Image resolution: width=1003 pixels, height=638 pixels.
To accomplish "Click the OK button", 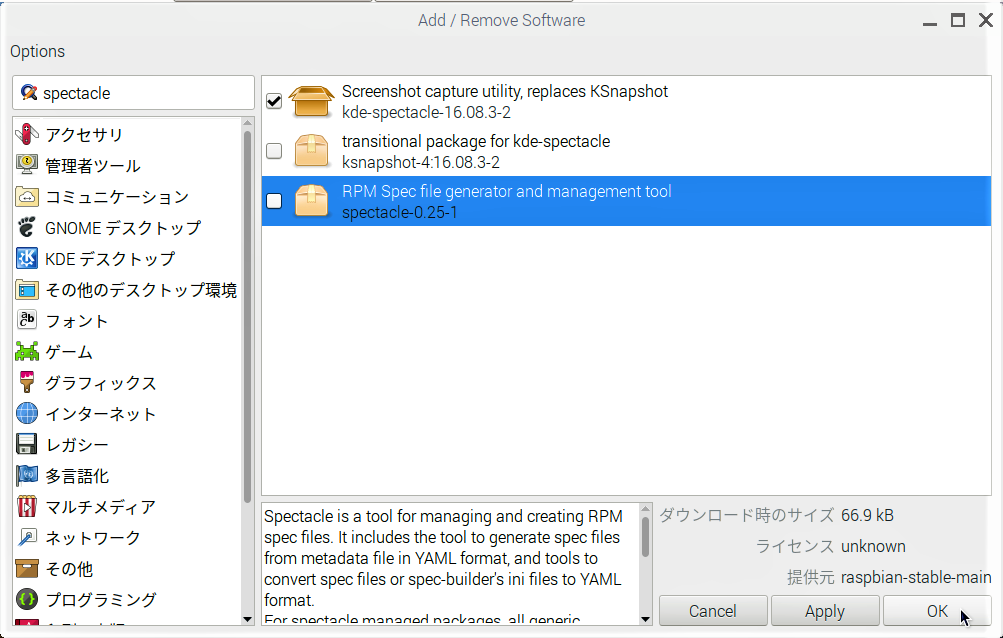I will 937,611.
